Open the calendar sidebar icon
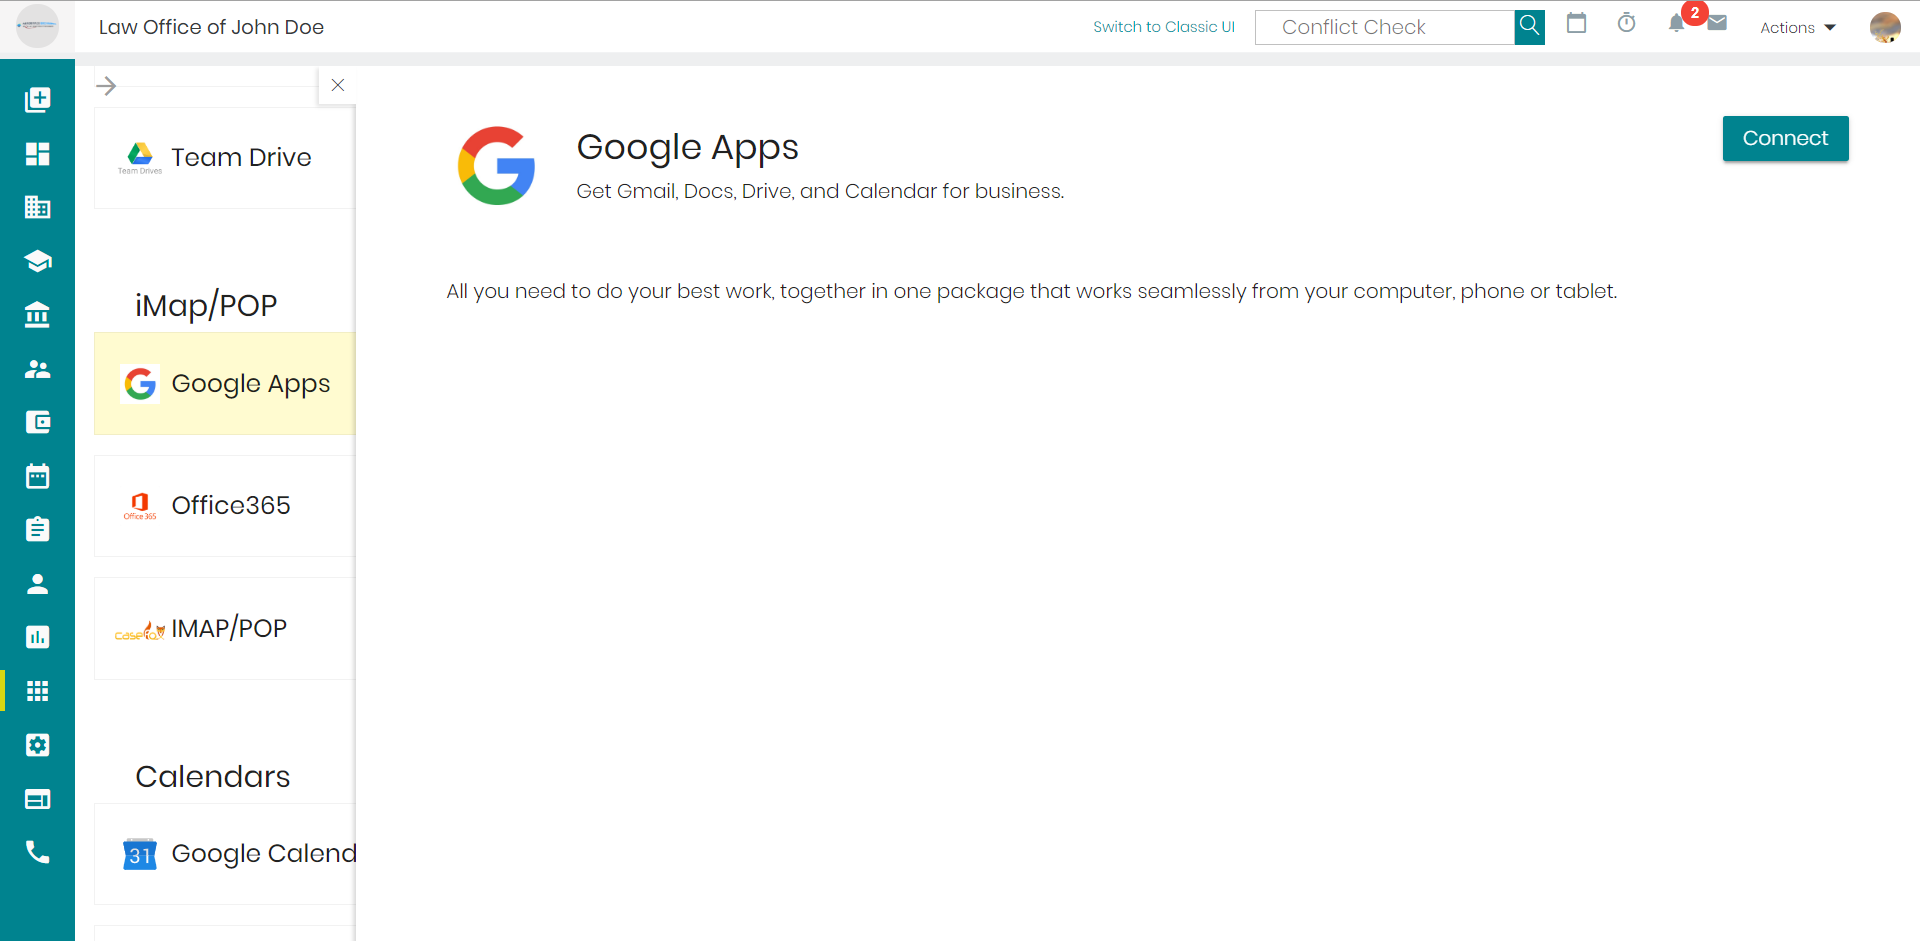Screen dimensions: 1920x941 pyautogui.click(x=37, y=476)
